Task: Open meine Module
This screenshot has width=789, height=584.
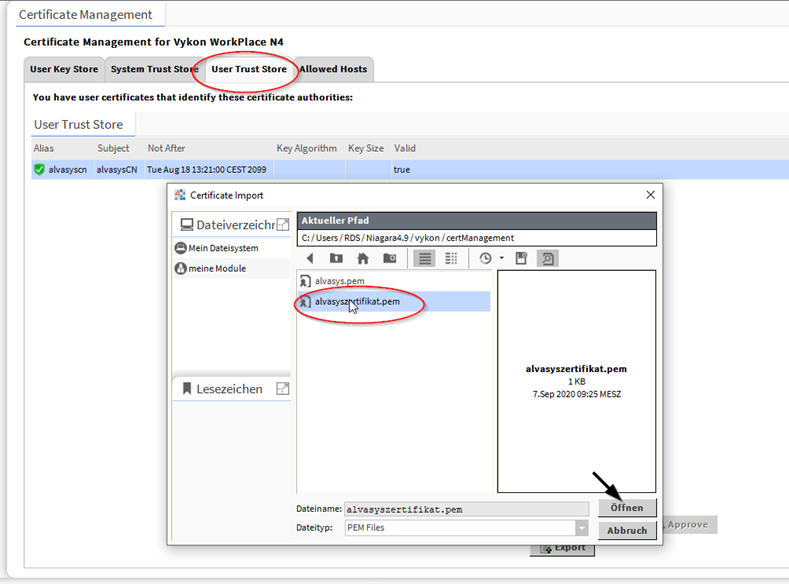Action: tap(217, 268)
